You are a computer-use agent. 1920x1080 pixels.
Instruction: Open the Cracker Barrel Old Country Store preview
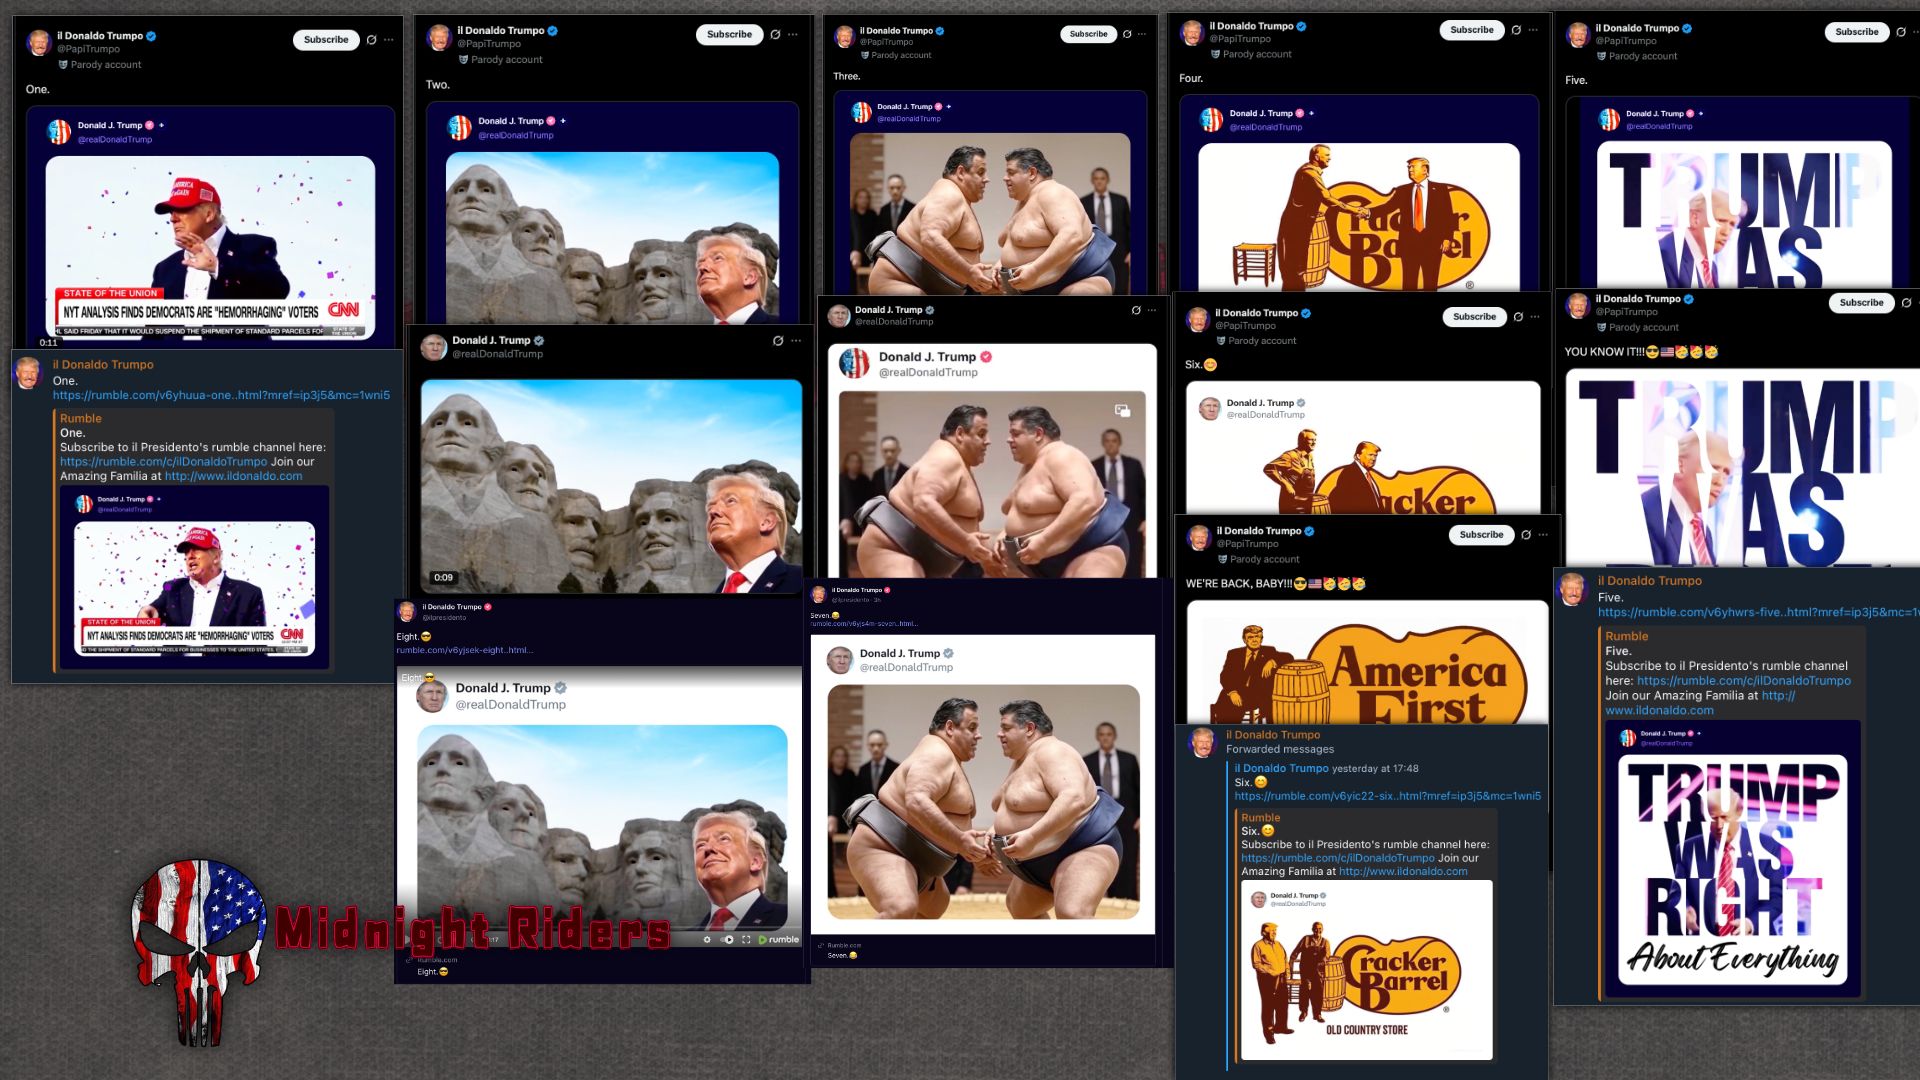coord(1366,970)
